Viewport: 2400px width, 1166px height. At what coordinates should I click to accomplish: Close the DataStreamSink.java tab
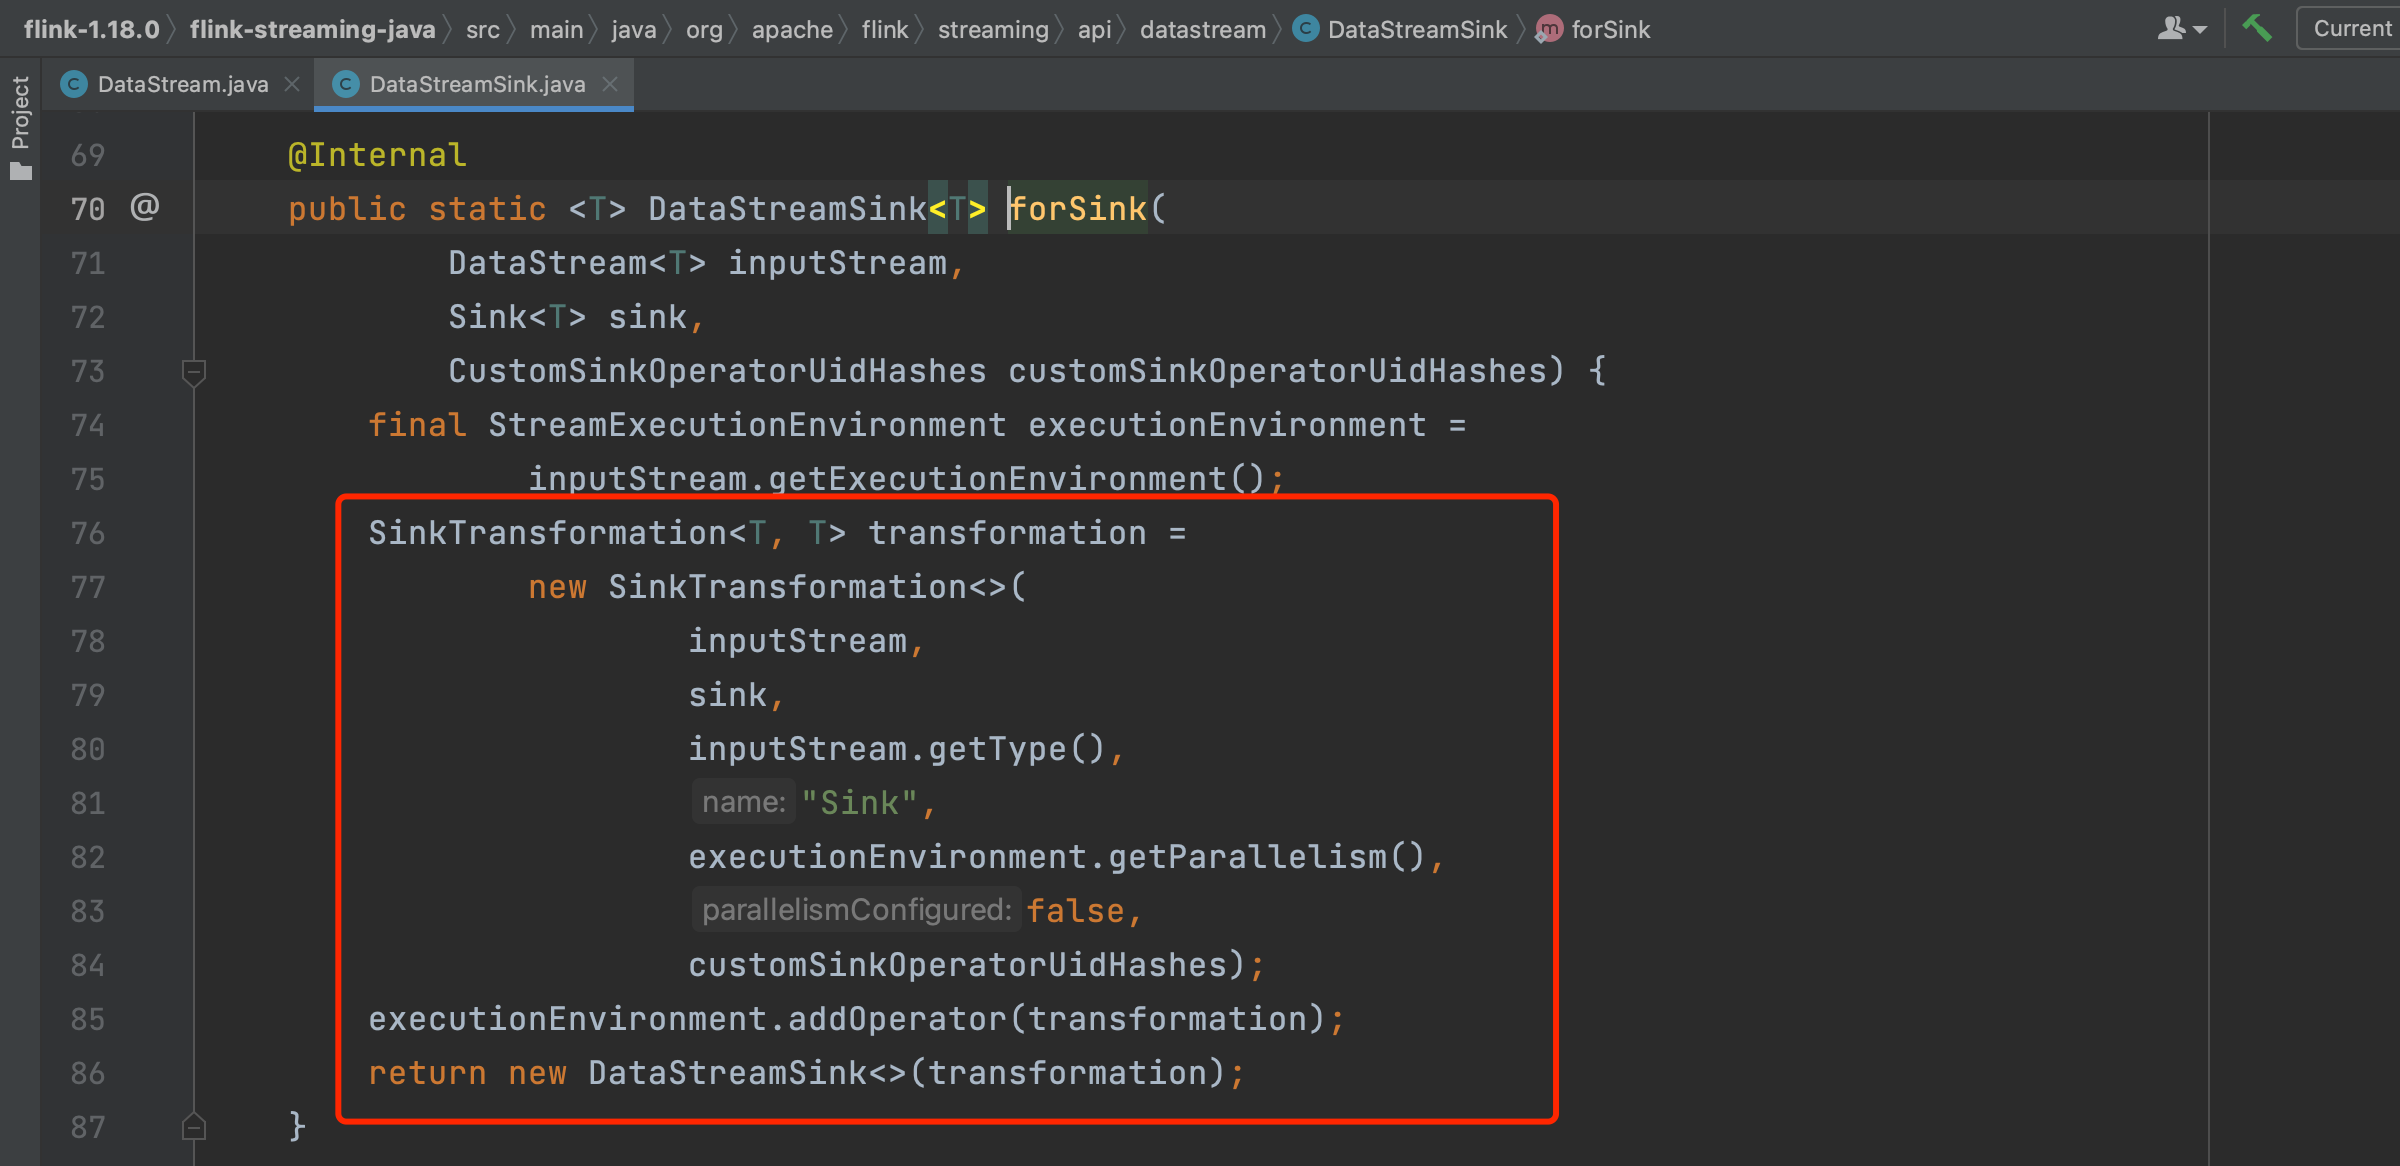610,85
